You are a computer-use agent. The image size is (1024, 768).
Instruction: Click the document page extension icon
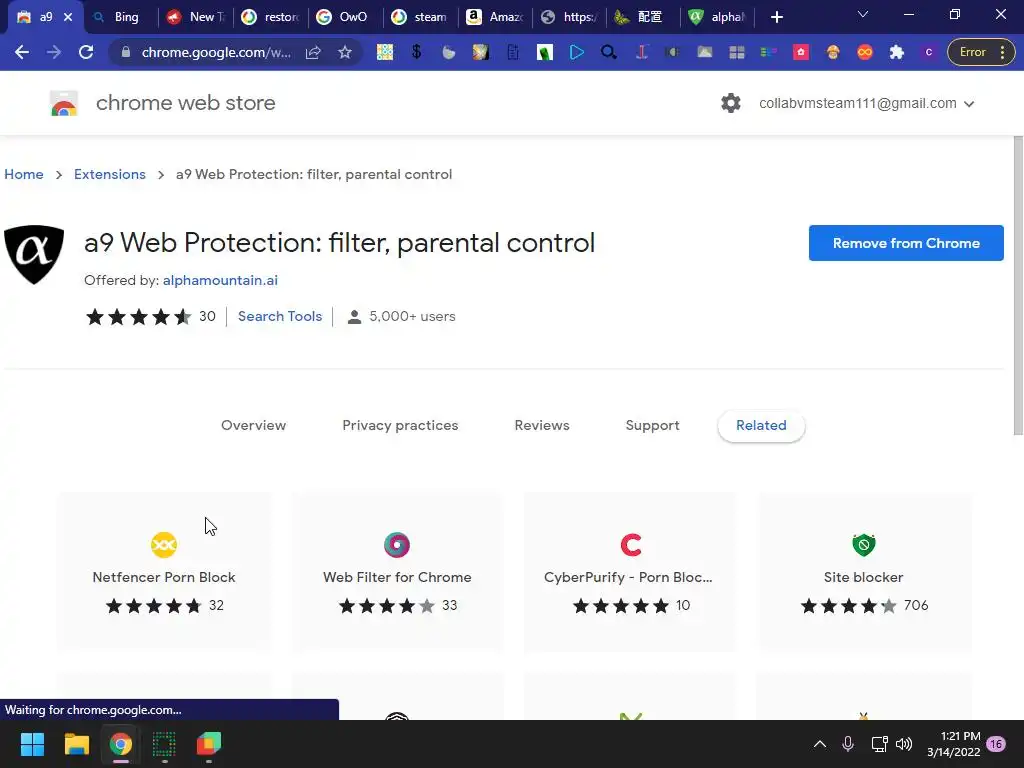point(513,52)
